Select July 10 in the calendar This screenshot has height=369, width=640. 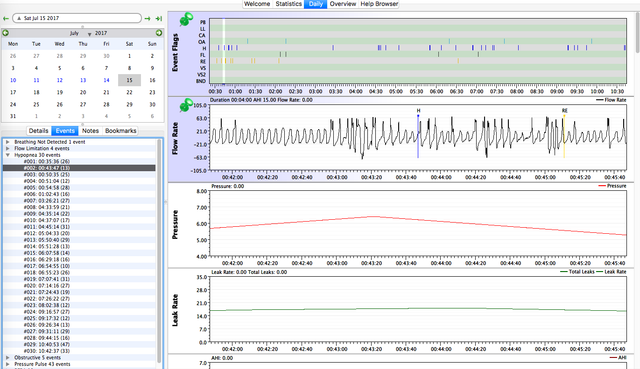(13, 80)
